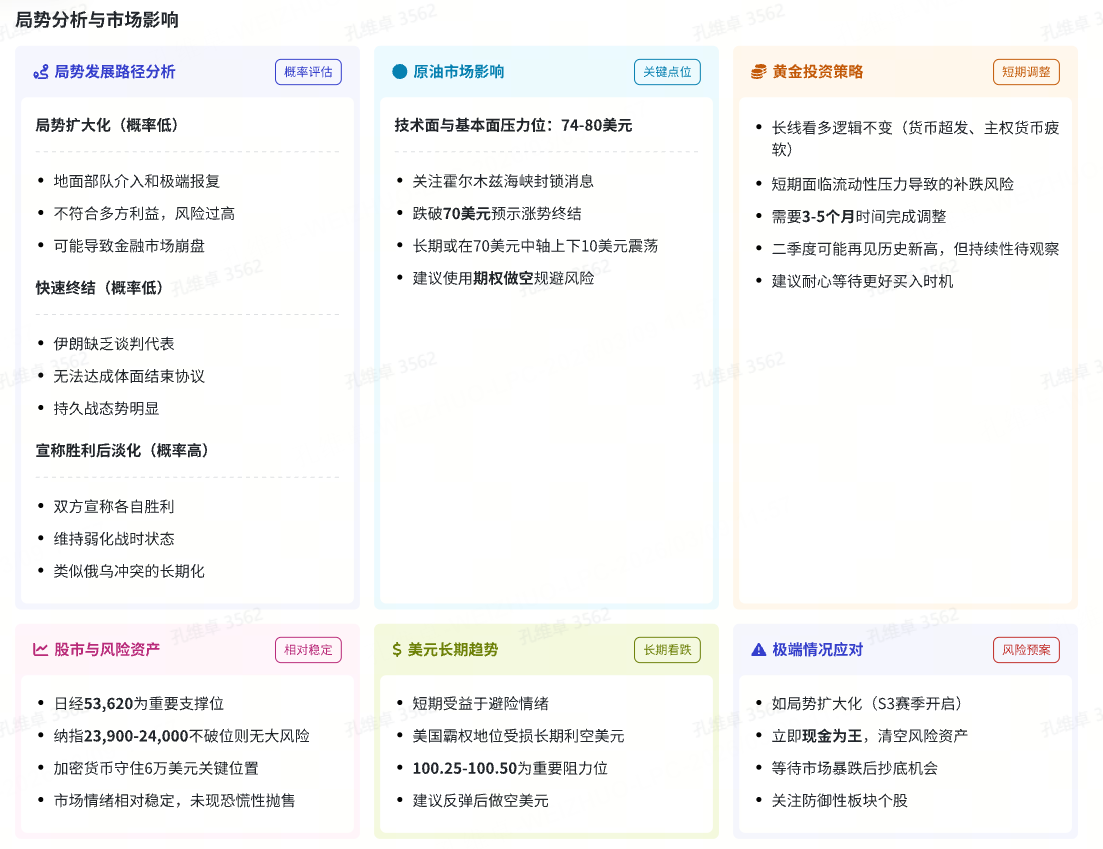Click the bullet 长期或在70美元中轴上下10美元震荡
This screenshot has height=849, width=1103.
point(535,246)
